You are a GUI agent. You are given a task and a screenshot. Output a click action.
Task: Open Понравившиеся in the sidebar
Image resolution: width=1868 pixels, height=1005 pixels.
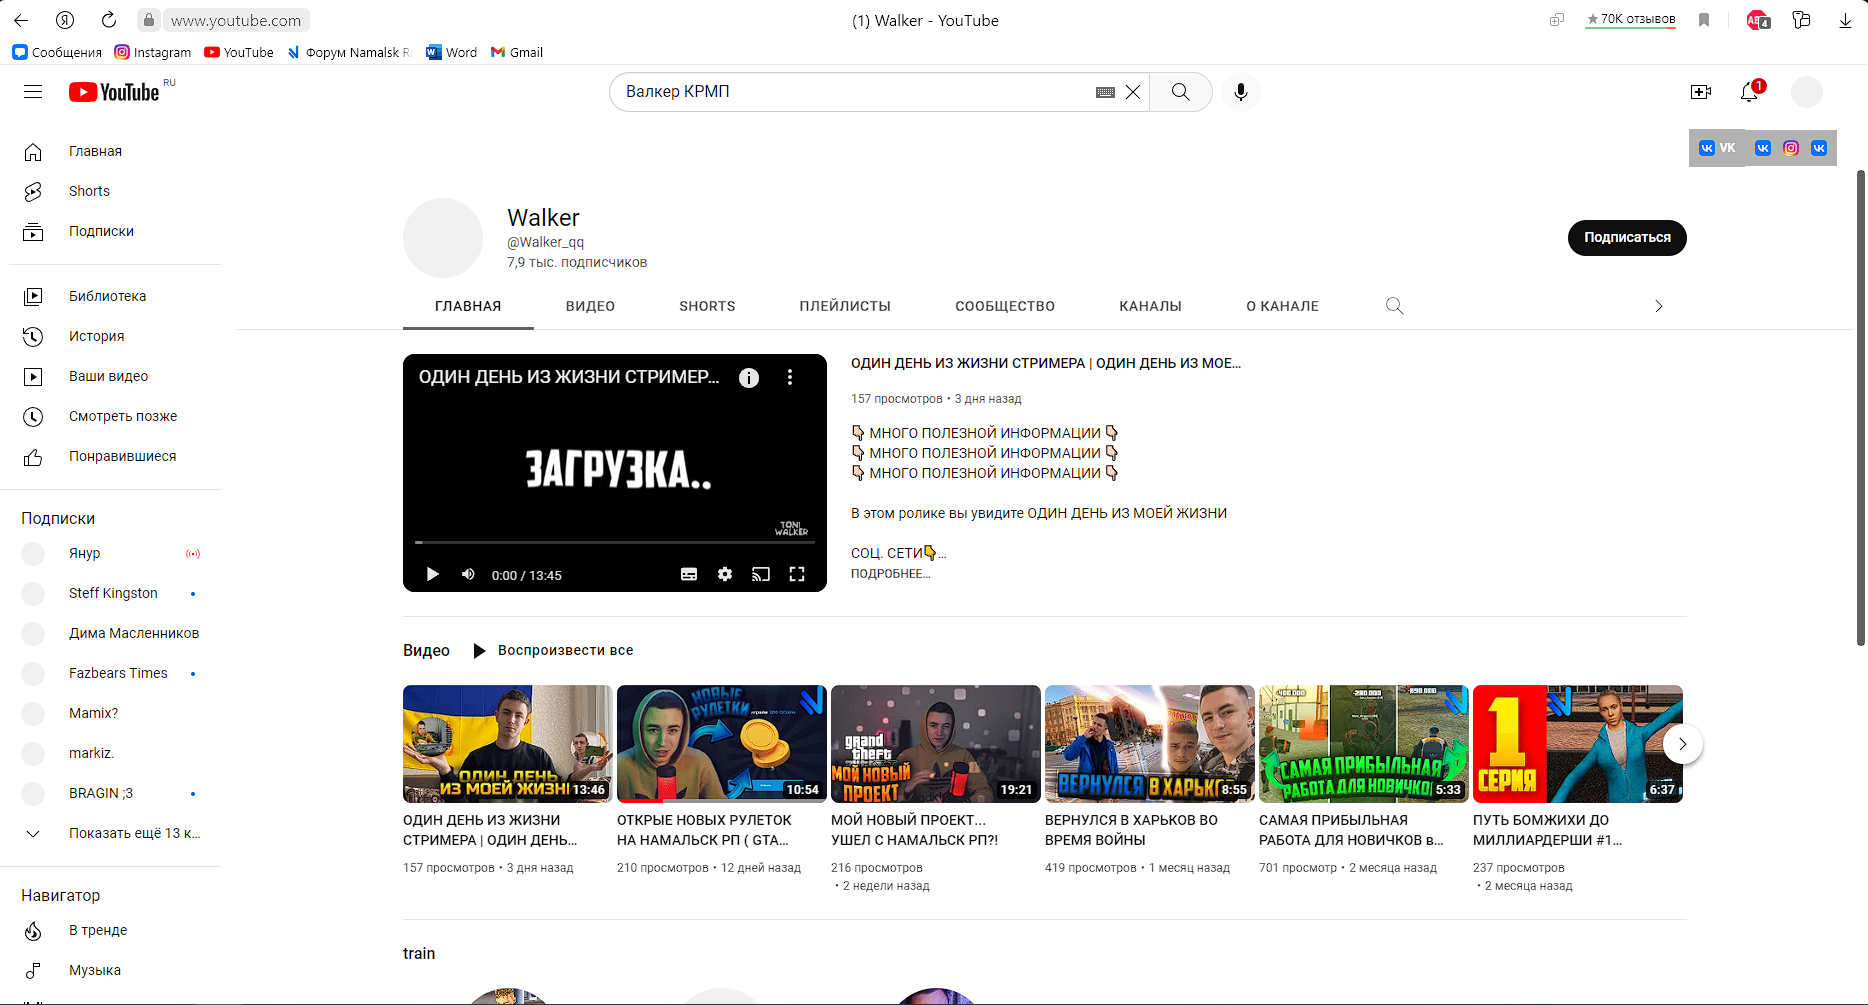pos(115,456)
